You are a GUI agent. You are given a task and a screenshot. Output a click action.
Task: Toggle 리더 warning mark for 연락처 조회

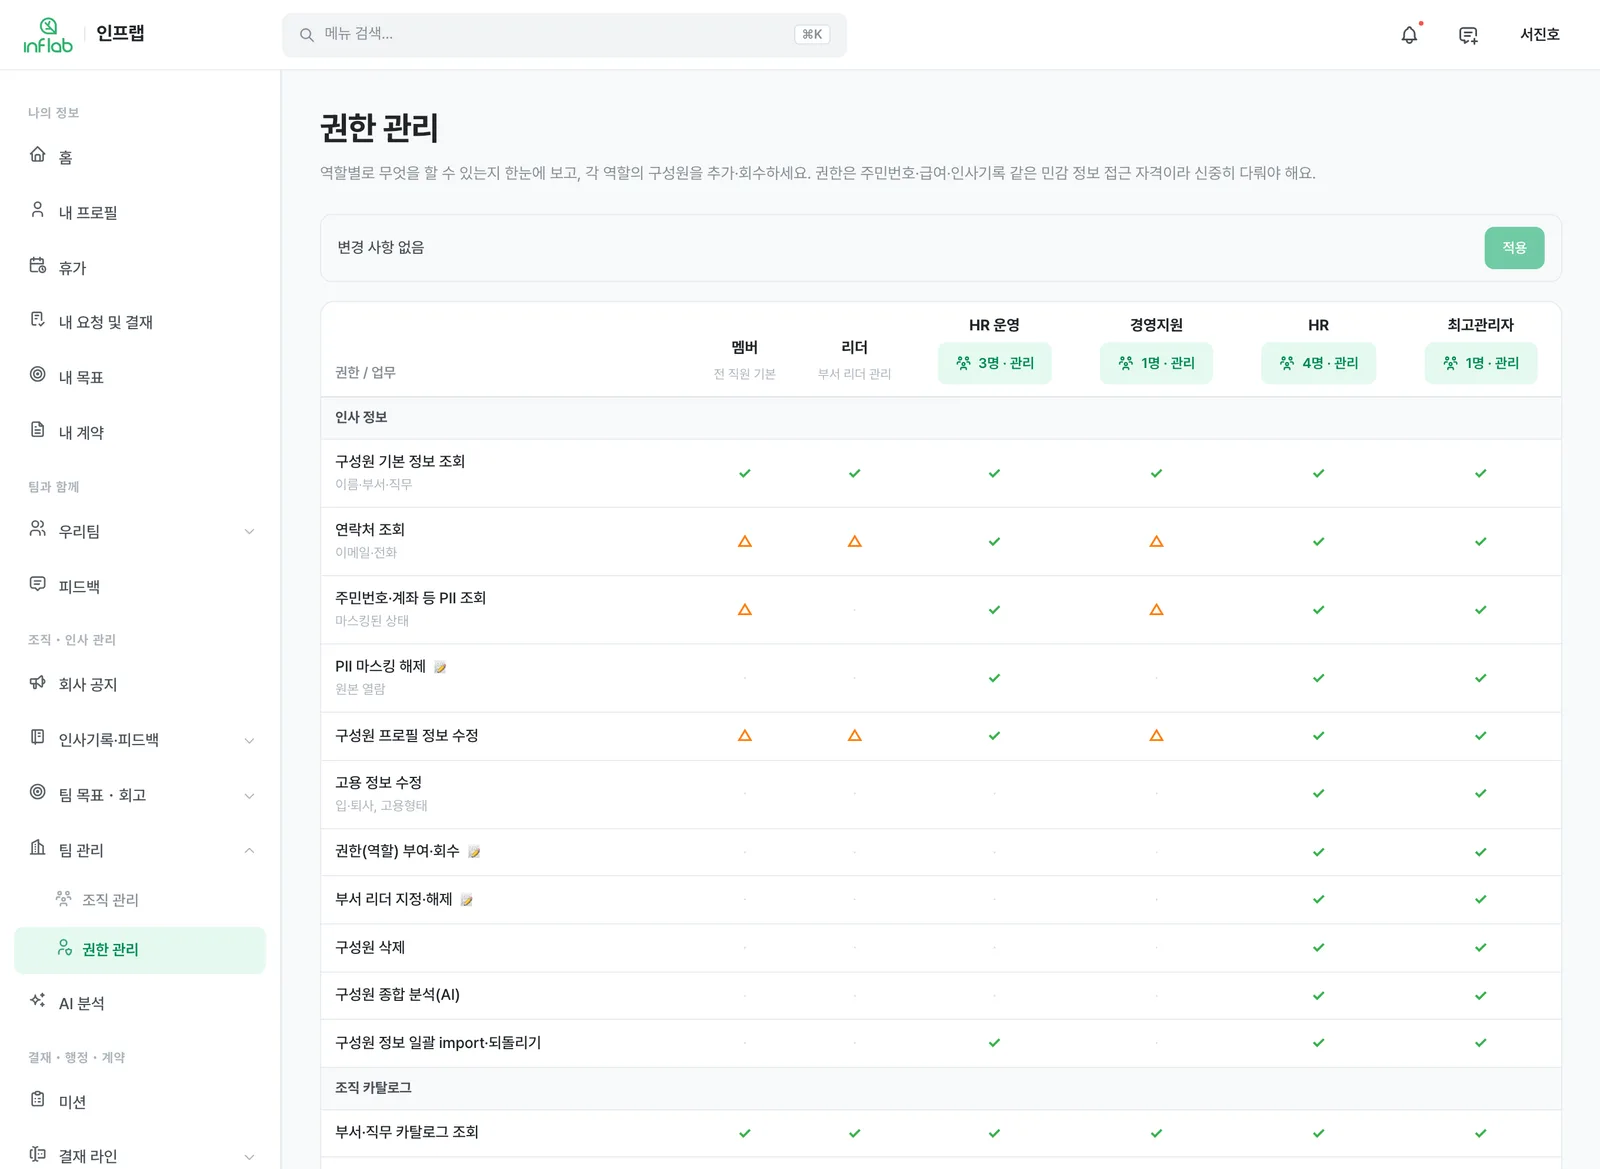click(855, 541)
